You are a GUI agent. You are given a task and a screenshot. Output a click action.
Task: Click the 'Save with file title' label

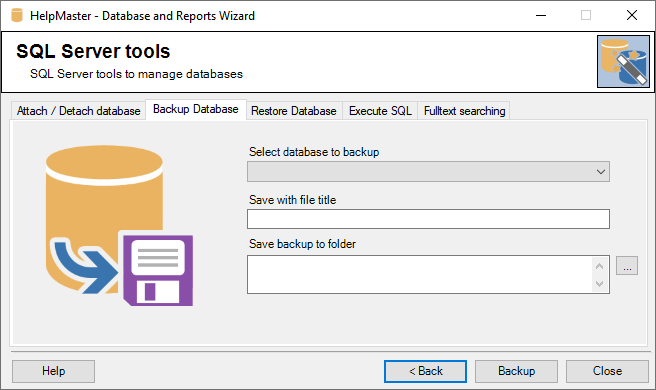coord(292,200)
